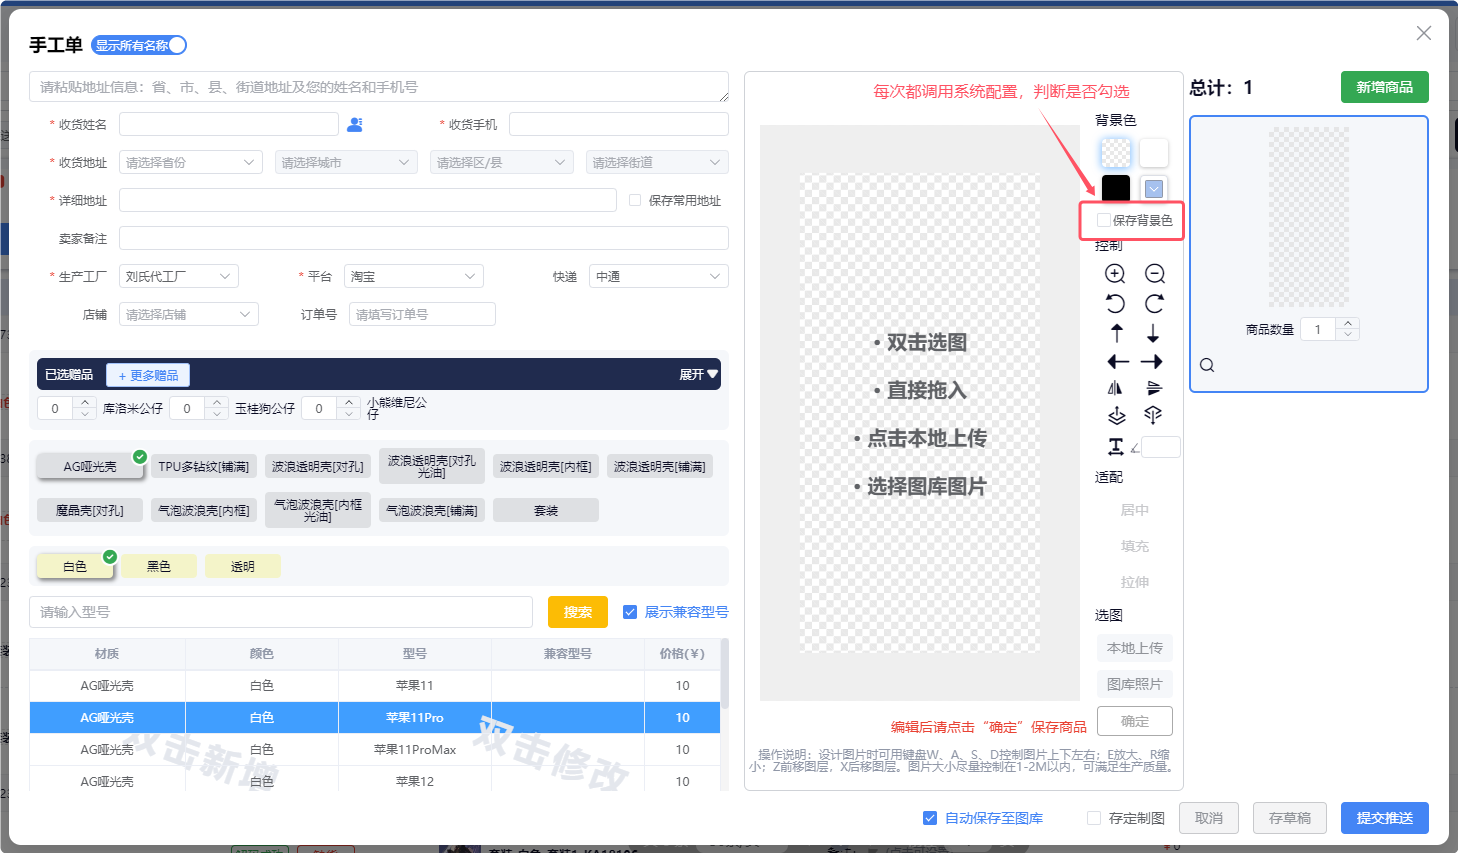Screen dimensions: 1458x853
Task: Click the 新增商品 button
Action: tap(1385, 87)
